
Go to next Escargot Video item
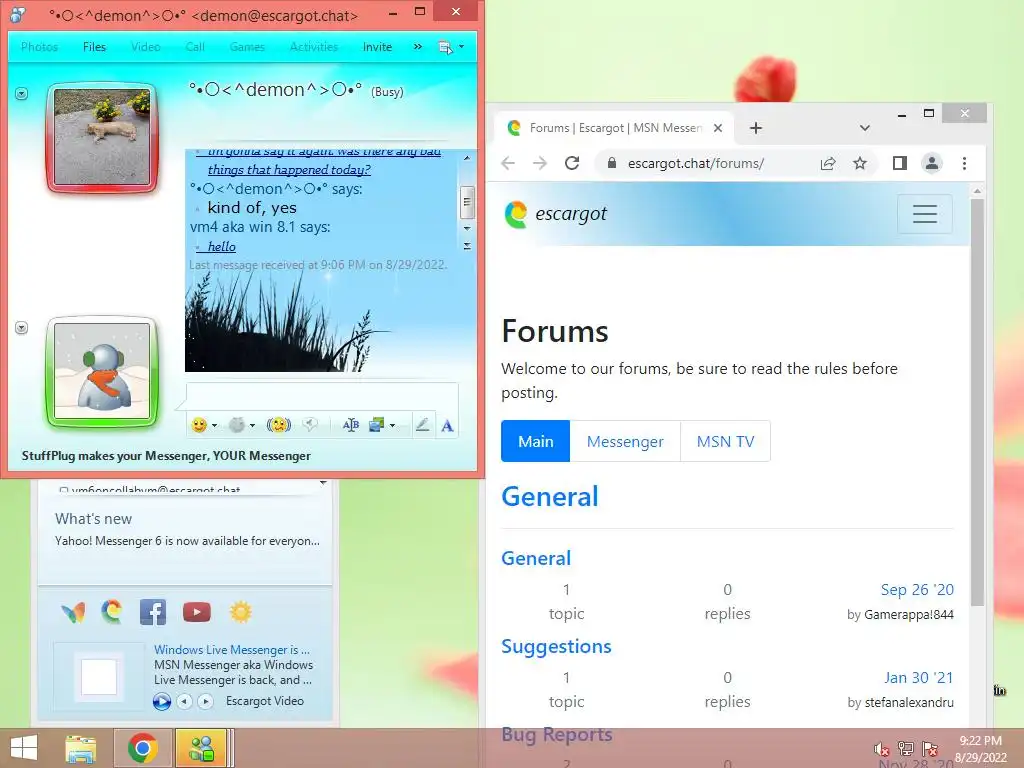pos(206,701)
